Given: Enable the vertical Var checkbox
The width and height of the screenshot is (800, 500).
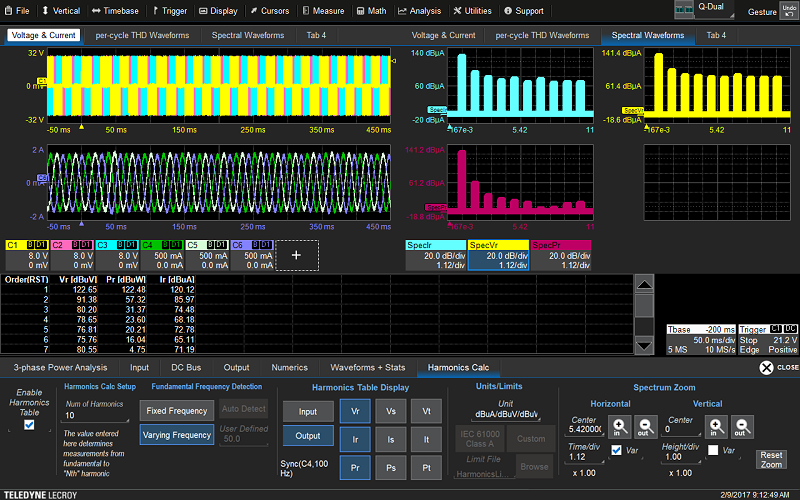Looking at the screenshot, I should tap(712, 451).
